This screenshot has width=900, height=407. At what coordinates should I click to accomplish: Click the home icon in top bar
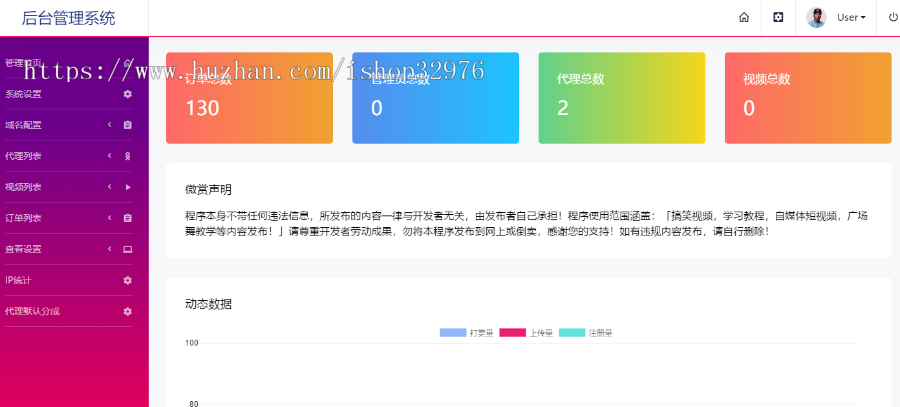point(744,17)
